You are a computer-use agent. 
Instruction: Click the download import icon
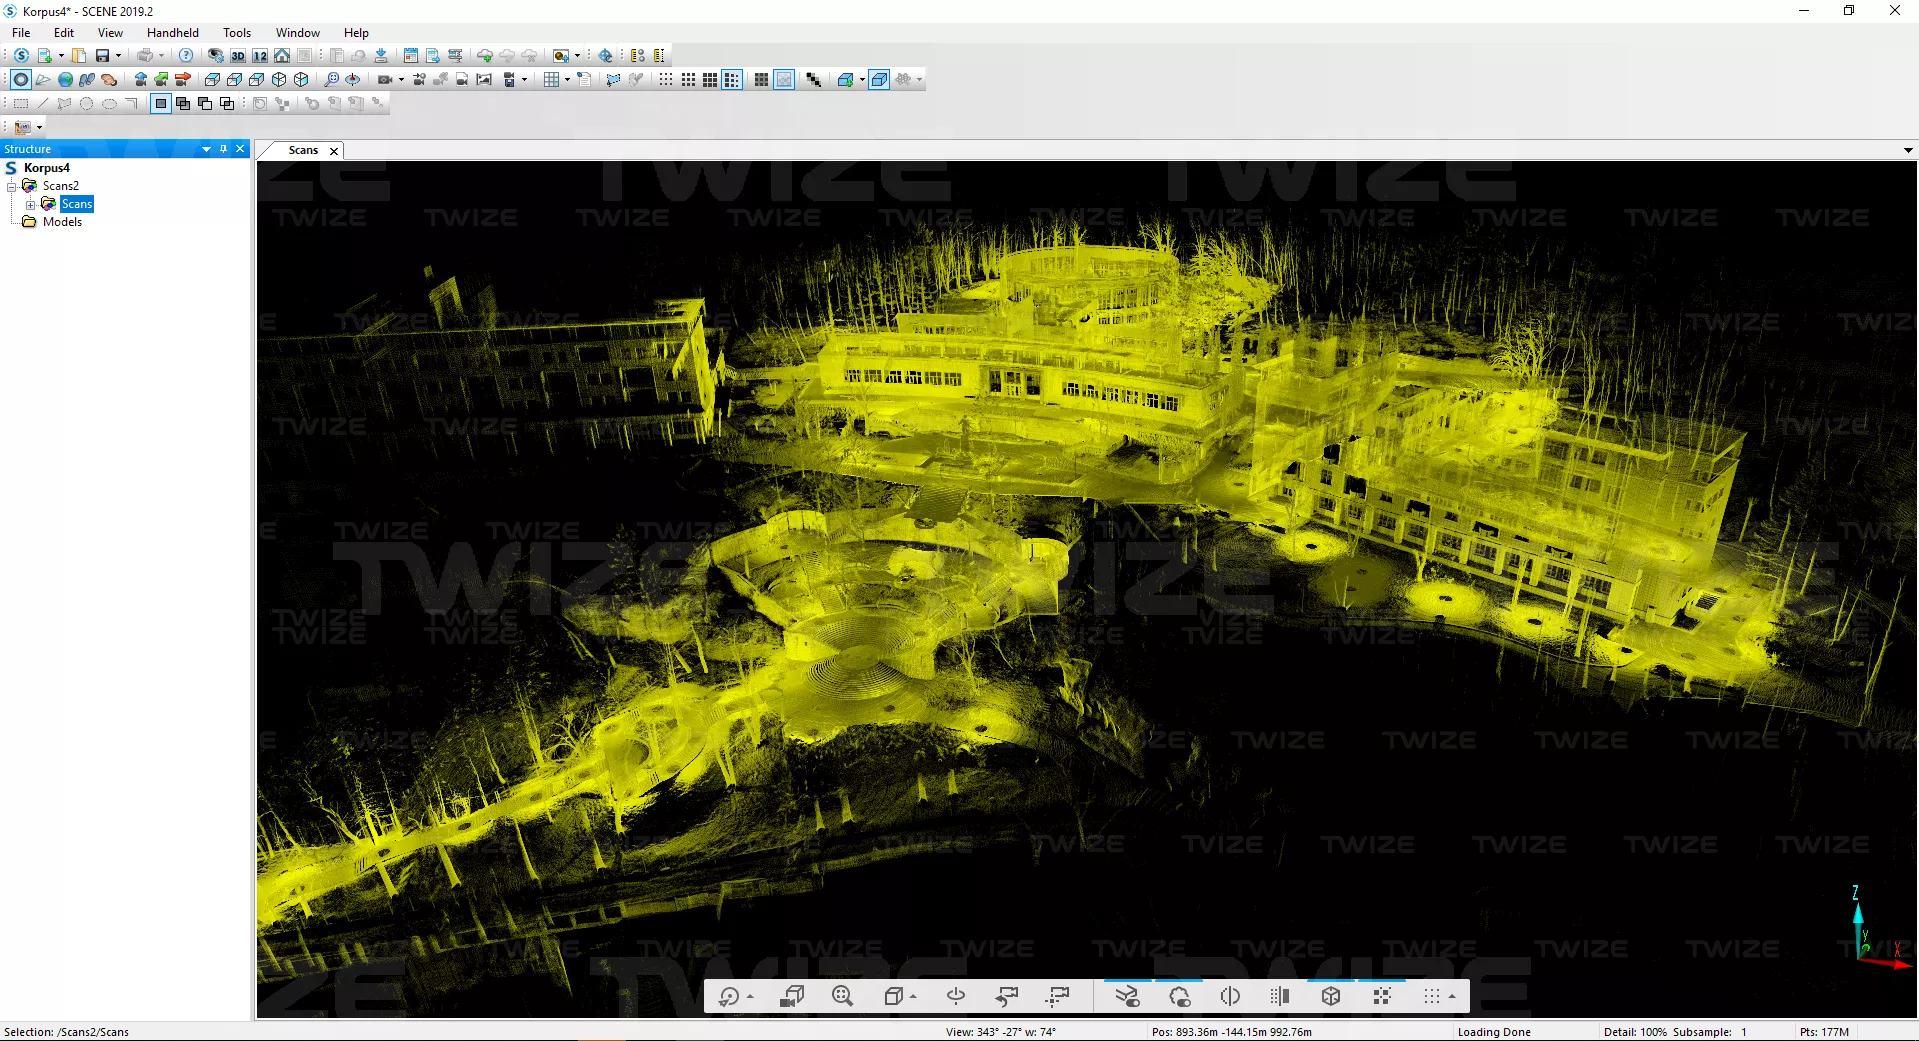coord(381,56)
